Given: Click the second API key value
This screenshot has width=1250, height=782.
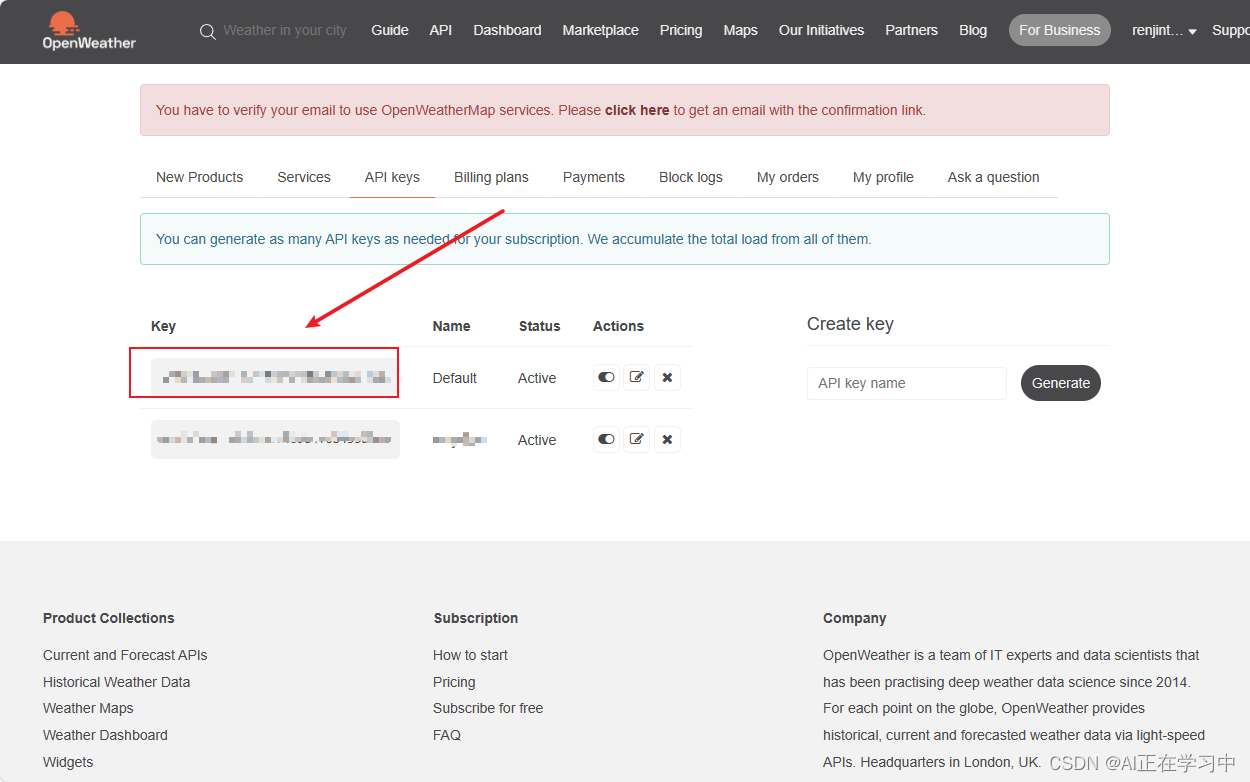Looking at the screenshot, I should (275, 440).
